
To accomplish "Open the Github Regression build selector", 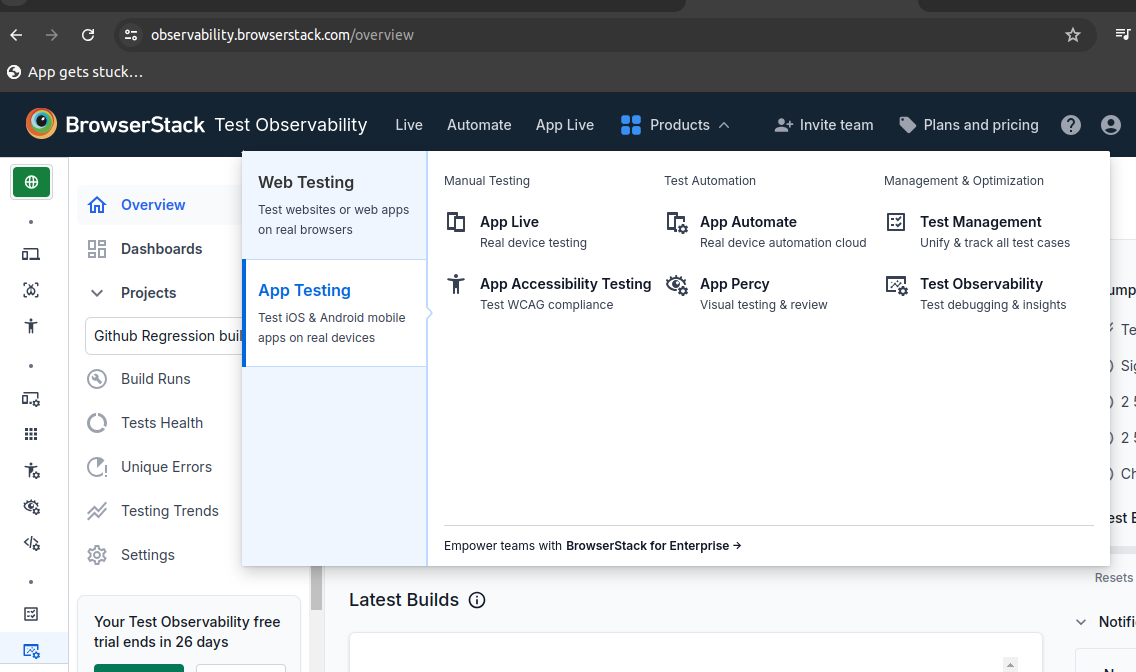I will click(164, 336).
